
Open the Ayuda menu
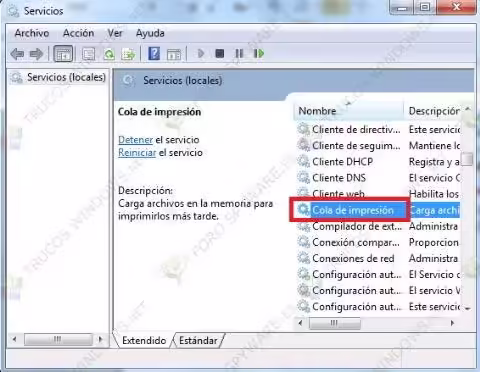(150, 33)
